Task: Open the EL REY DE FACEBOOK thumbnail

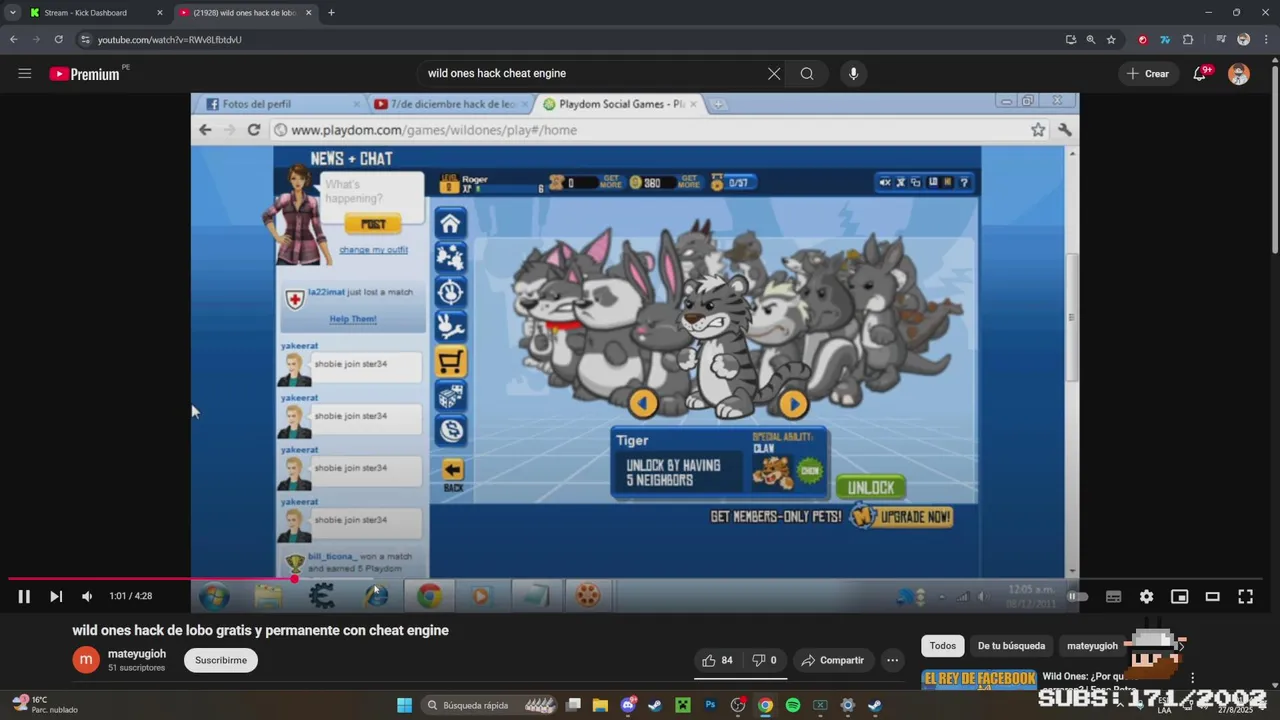Action: (x=979, y=680)
